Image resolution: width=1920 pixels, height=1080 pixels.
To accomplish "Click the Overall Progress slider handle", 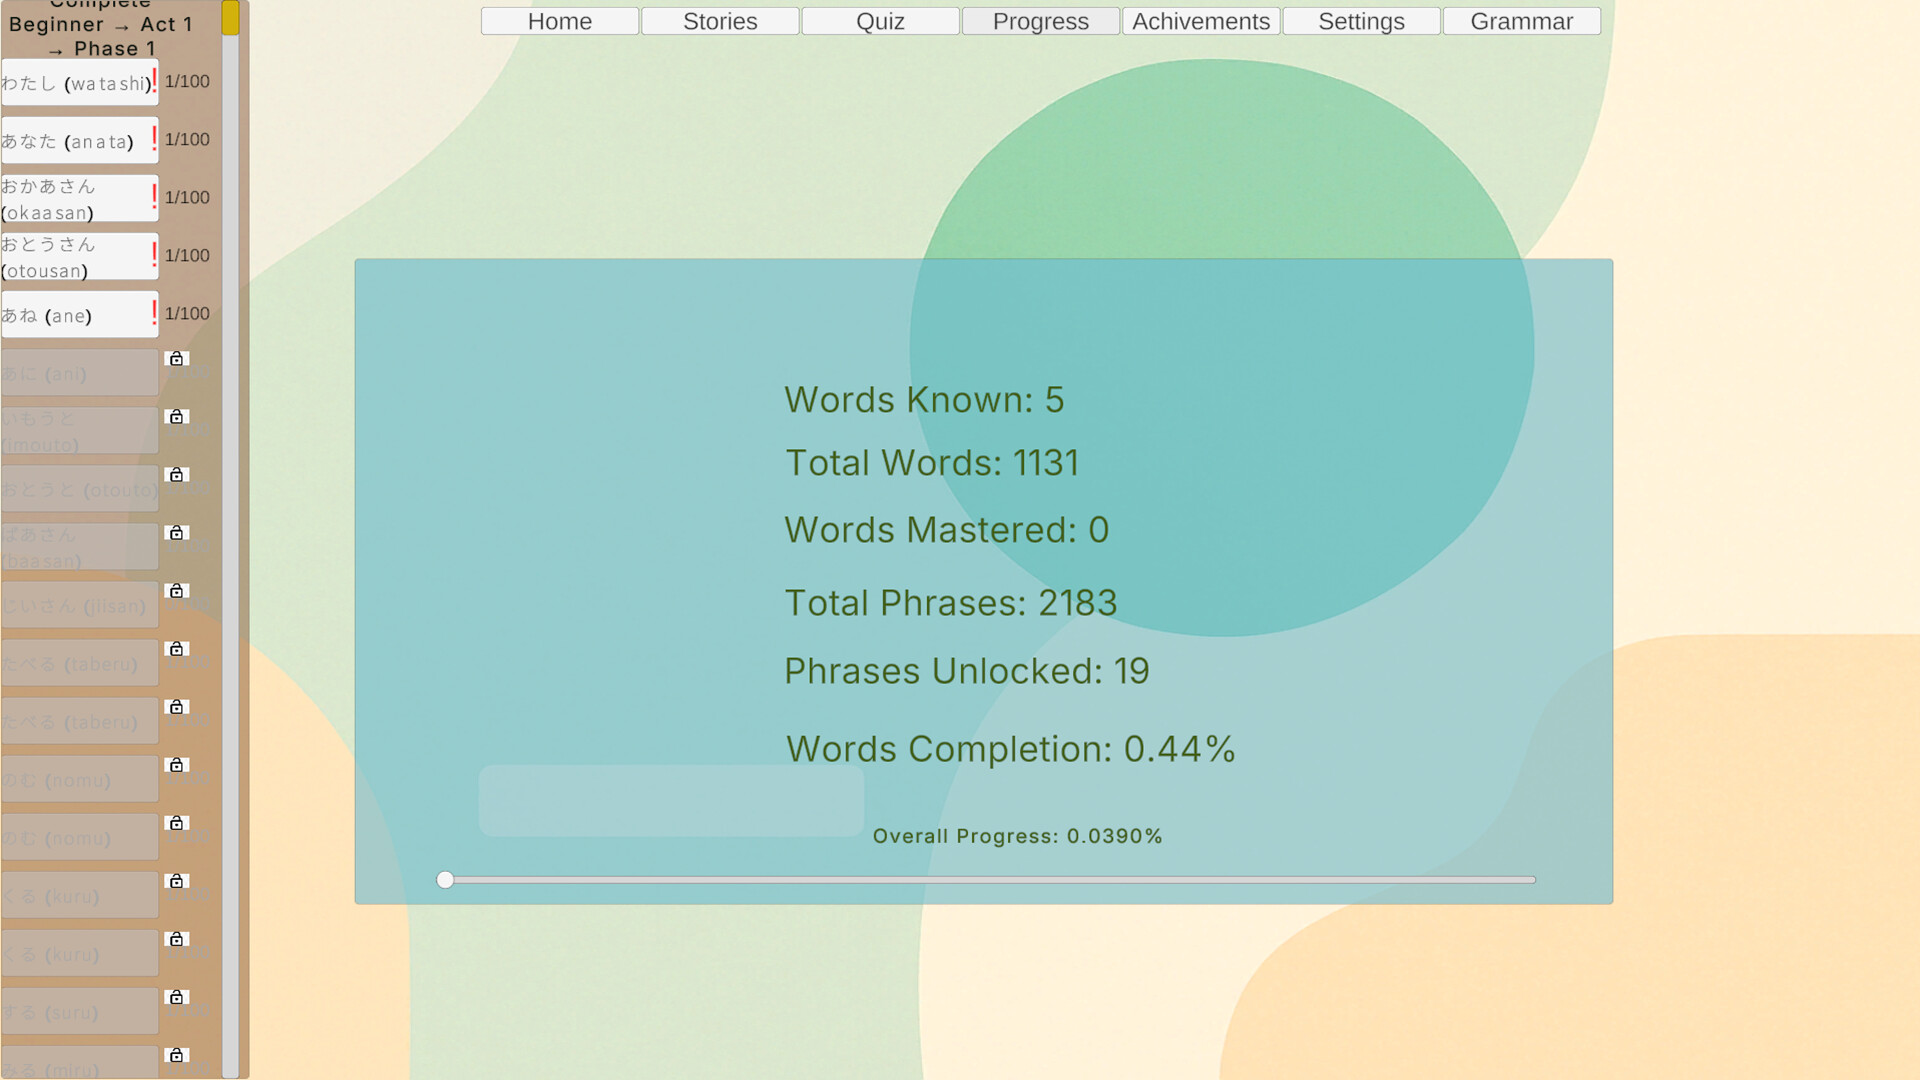I will [445, 880].
